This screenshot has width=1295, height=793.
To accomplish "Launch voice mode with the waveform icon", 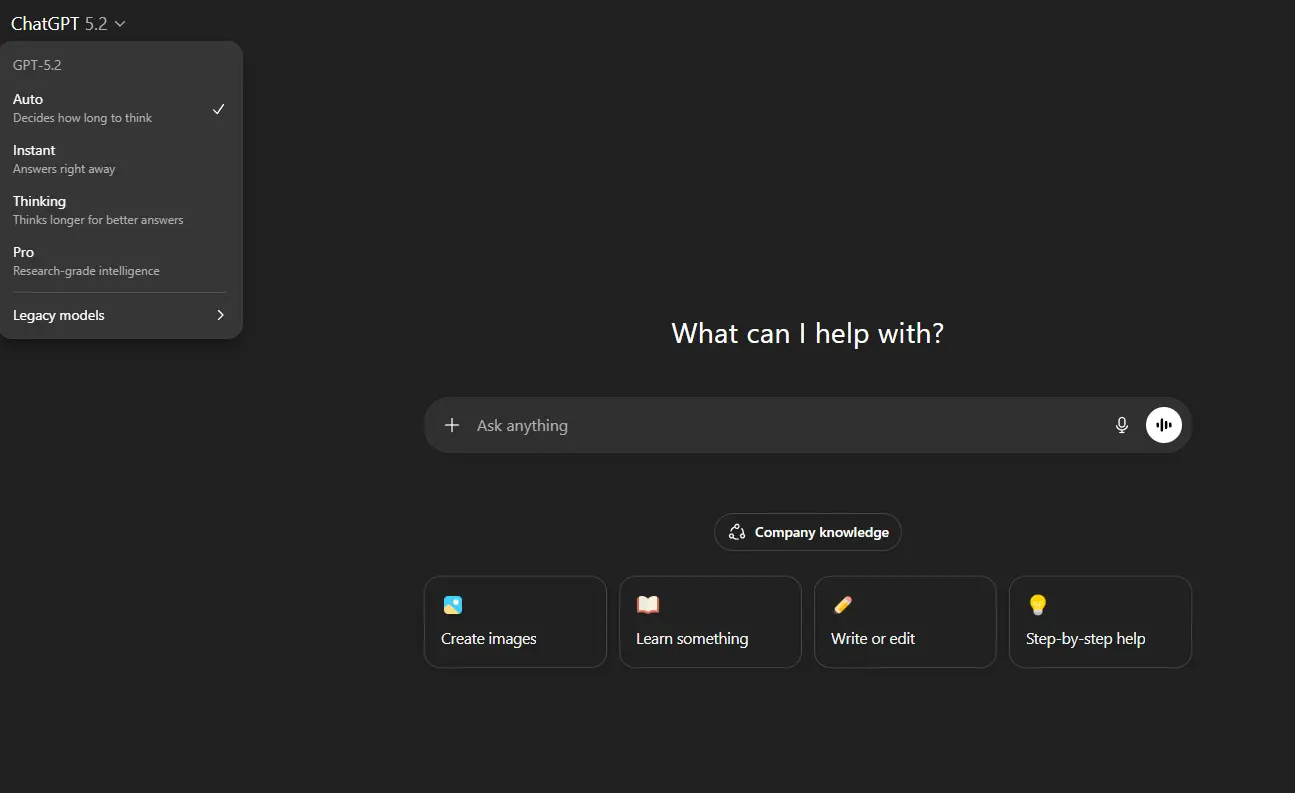I will [1164, 425].
